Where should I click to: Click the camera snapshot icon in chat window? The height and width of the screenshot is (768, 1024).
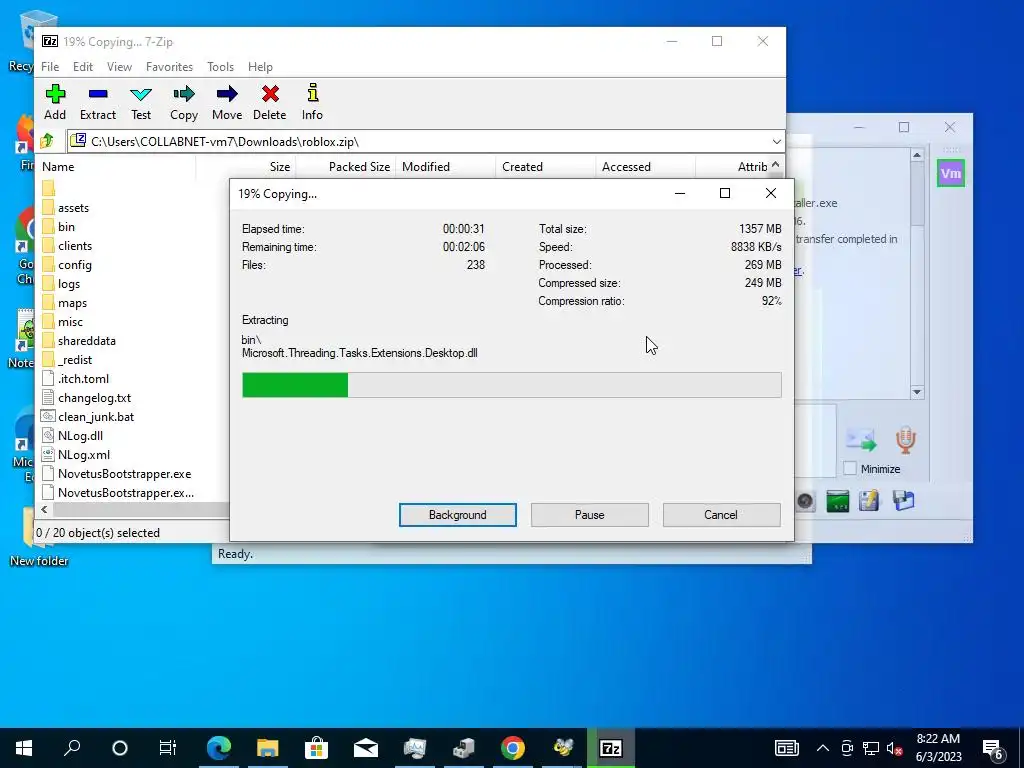point(805,501)
